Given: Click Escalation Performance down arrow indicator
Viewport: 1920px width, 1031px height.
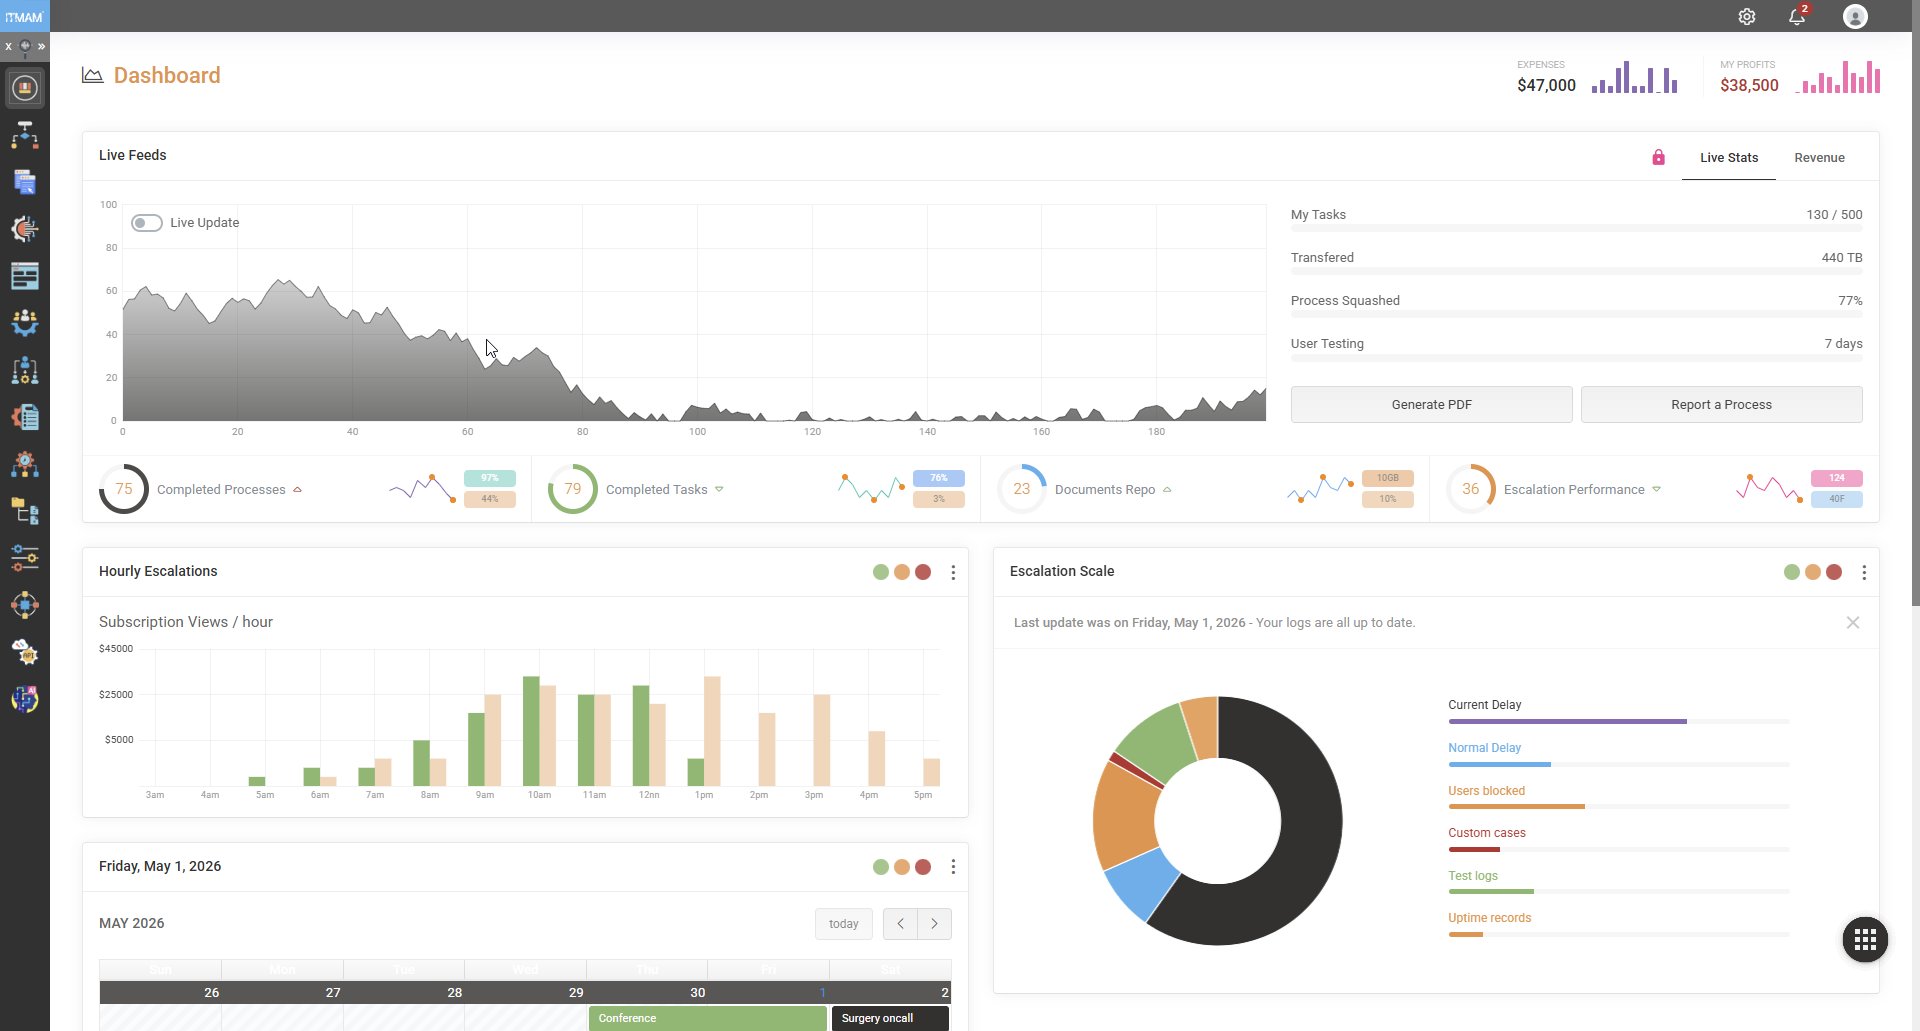Looking at the screenshot, I should 1656,490.
